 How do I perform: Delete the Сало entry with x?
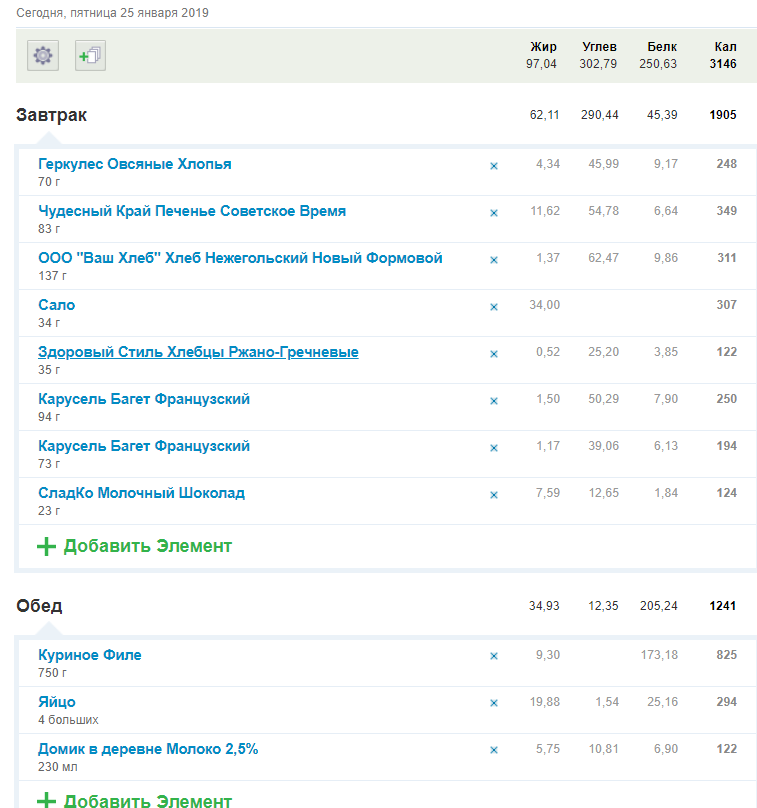click(x=493, y=307)
